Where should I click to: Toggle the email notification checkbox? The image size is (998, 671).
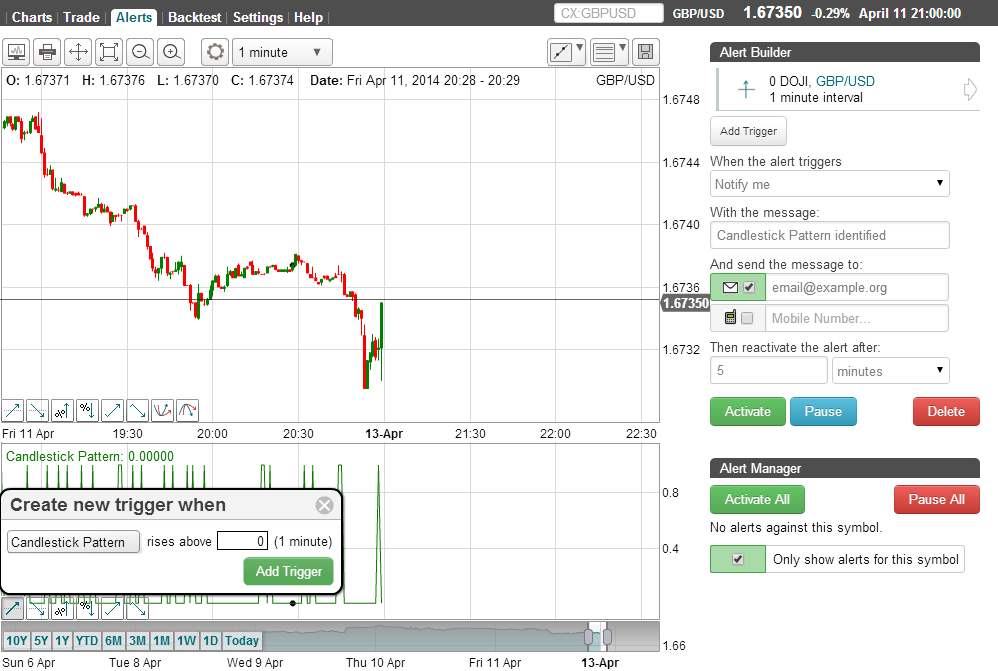click(749, 287)
